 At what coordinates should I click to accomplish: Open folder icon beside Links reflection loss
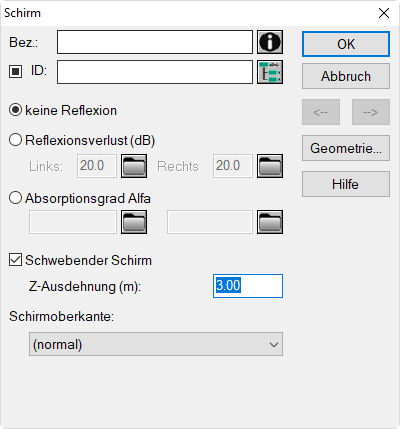click(134, 166)
